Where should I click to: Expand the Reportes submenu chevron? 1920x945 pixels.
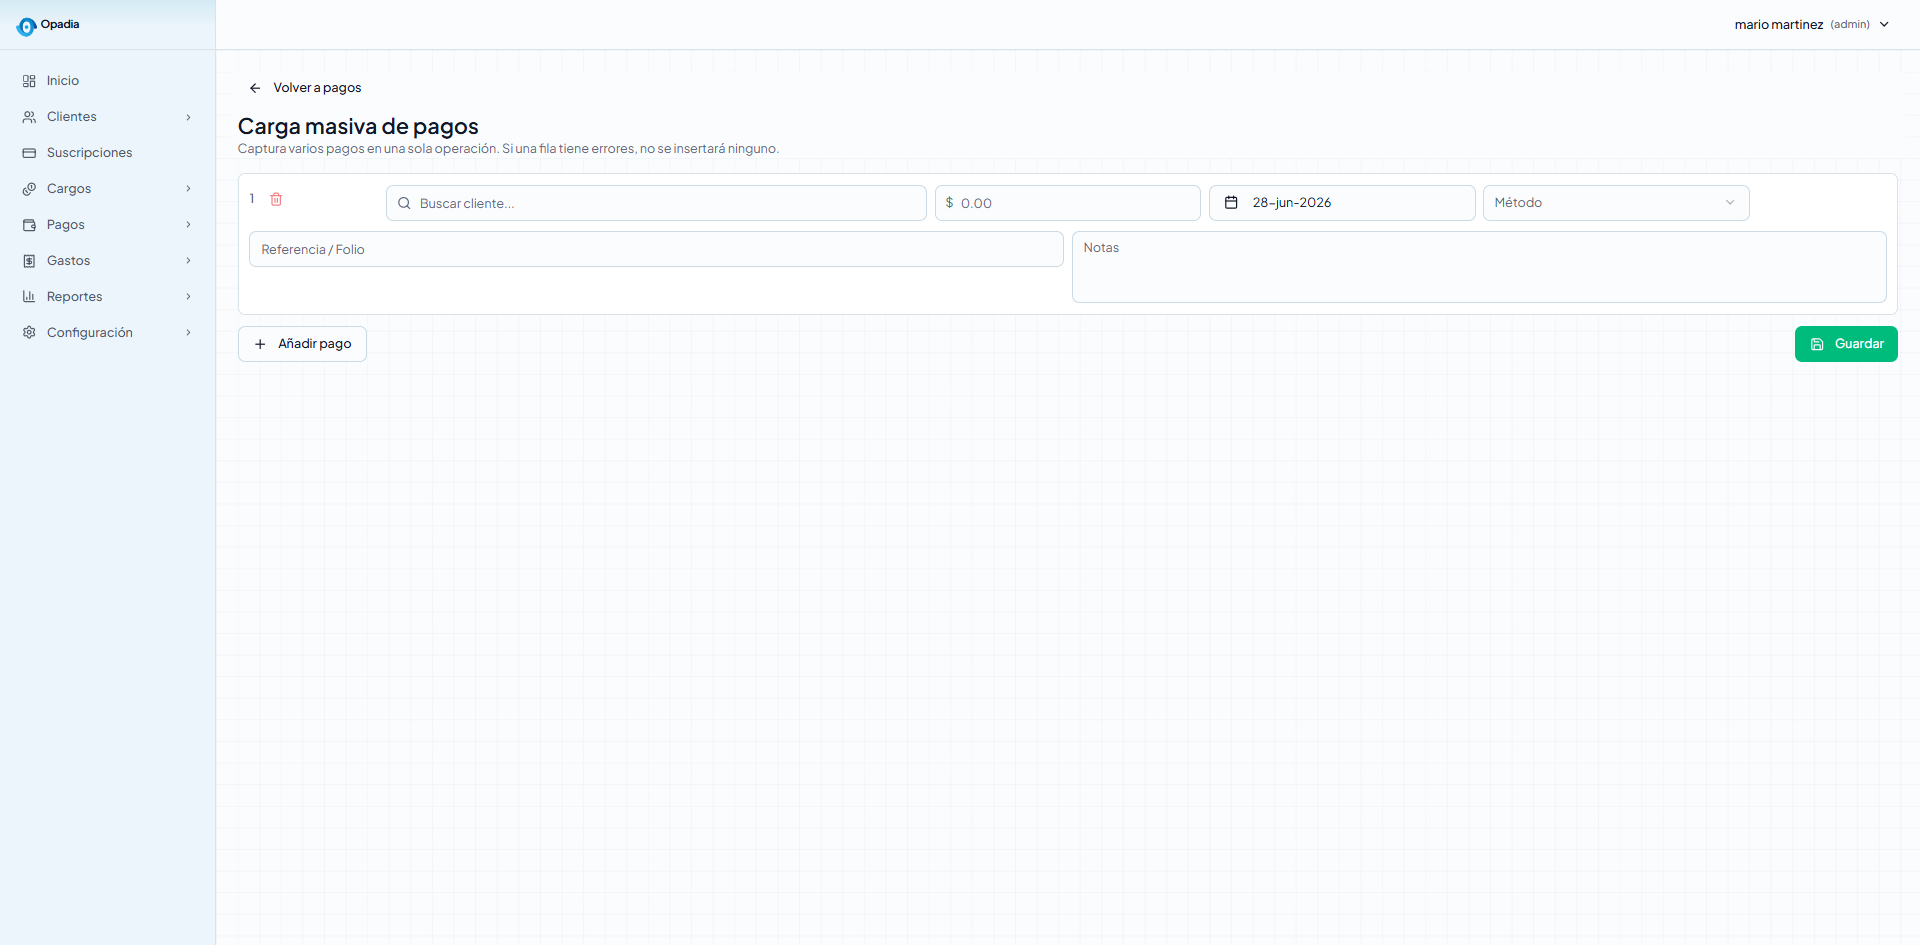pos(188,297)
